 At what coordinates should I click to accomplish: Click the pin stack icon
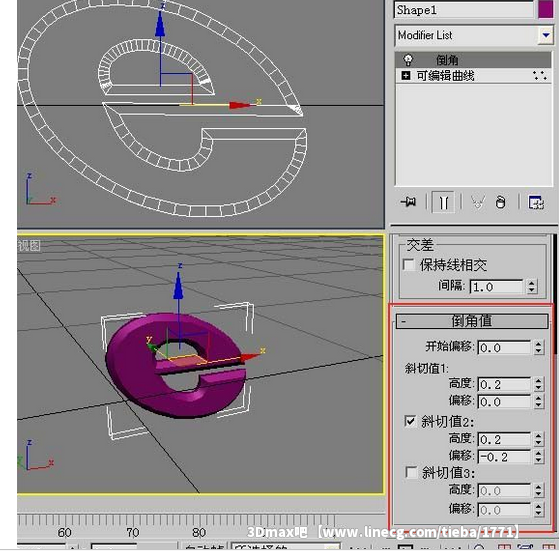409,202
